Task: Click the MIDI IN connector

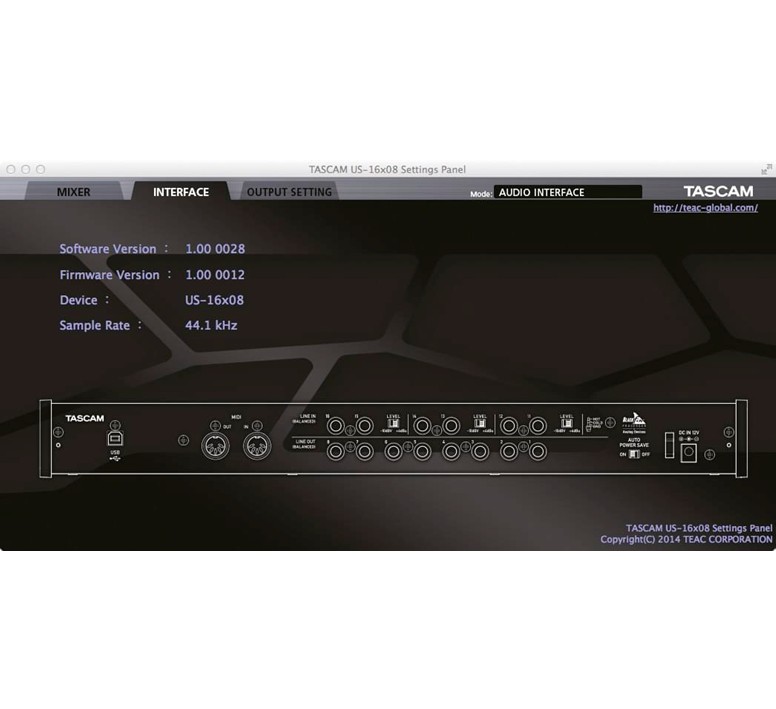Action: (257, 447)
